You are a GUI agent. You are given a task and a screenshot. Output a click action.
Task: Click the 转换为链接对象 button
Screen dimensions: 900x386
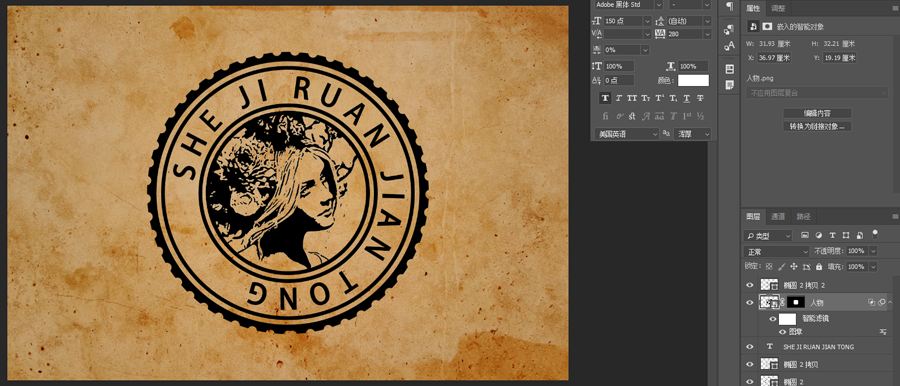(817, 126)
